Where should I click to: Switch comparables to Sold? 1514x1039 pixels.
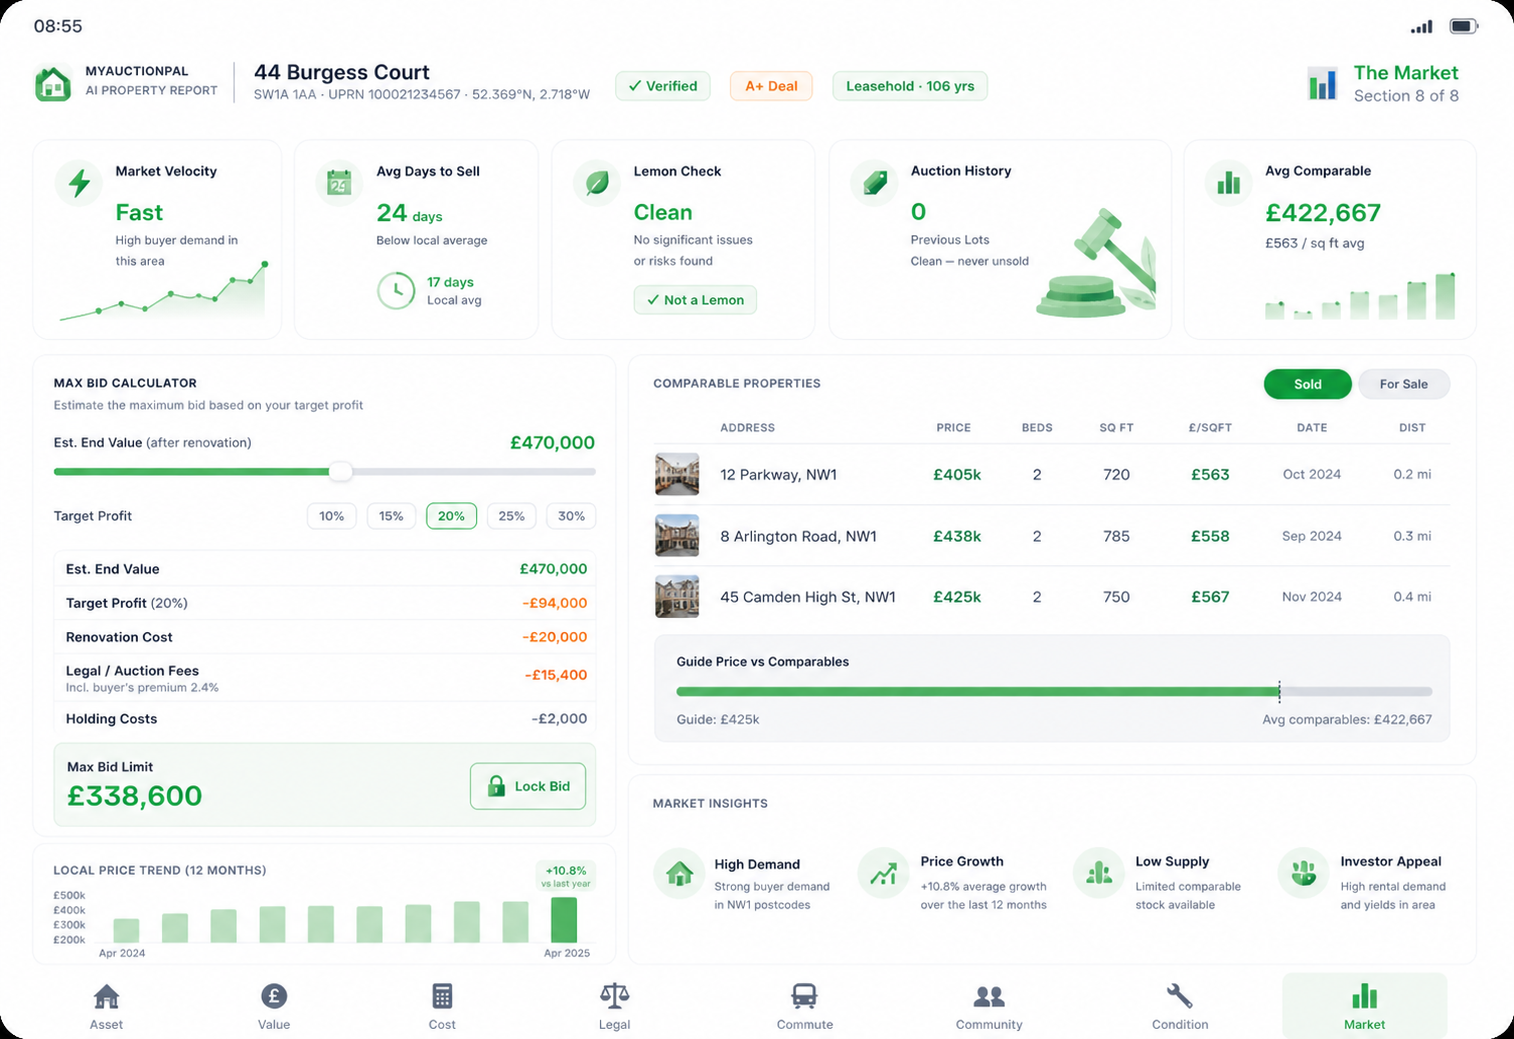1308,384
